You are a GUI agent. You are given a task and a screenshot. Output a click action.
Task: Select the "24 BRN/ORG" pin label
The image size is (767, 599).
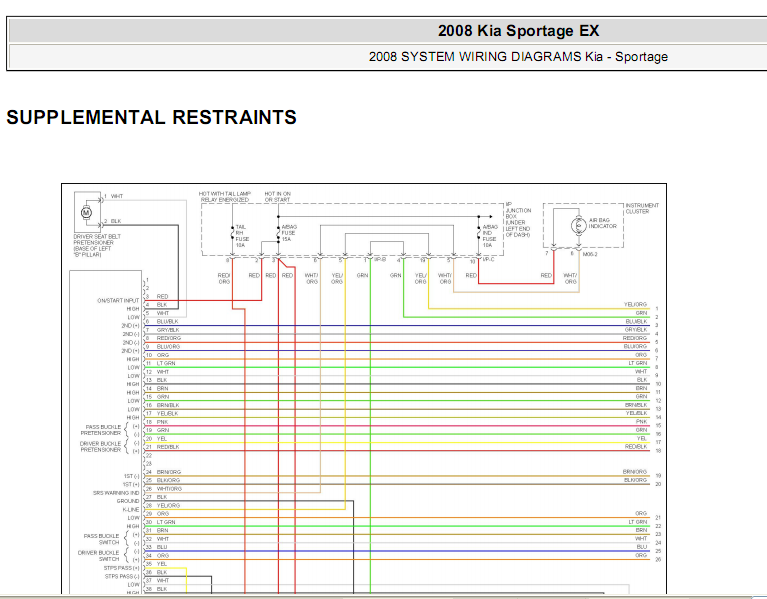(x=163, y=472)
